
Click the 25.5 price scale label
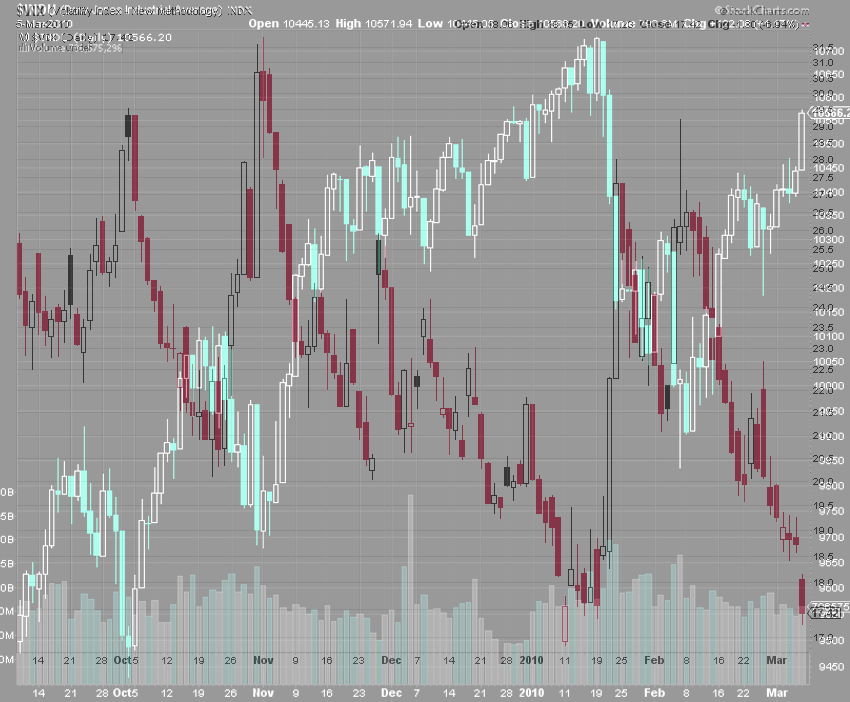point(822,250)
